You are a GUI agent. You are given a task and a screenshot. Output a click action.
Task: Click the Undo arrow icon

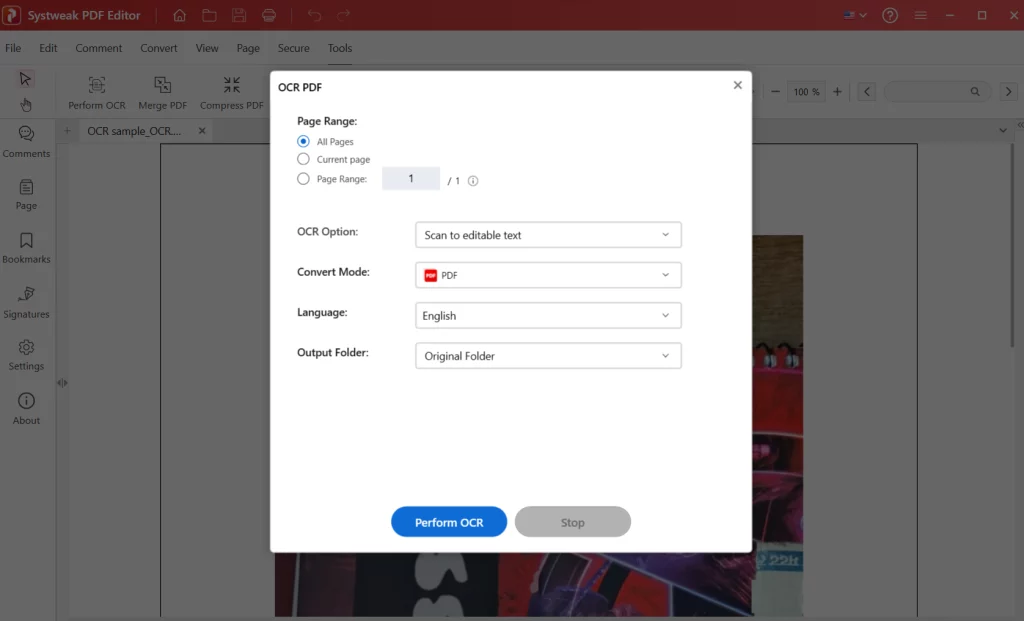(314, 15)
